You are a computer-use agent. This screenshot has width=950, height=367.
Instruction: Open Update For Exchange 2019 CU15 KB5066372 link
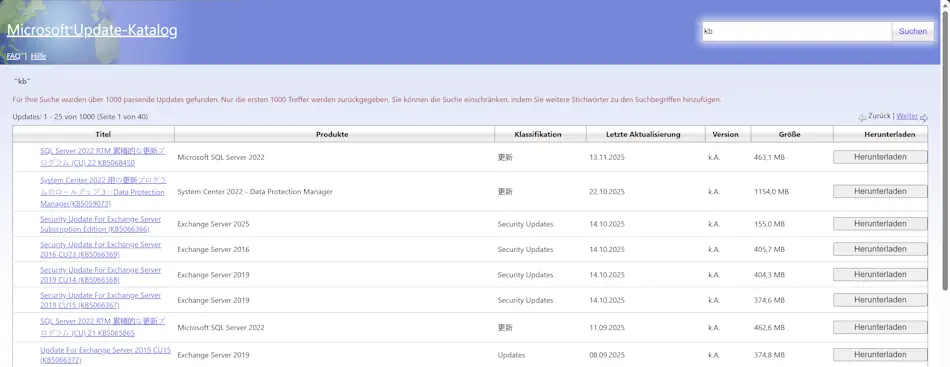105,355
